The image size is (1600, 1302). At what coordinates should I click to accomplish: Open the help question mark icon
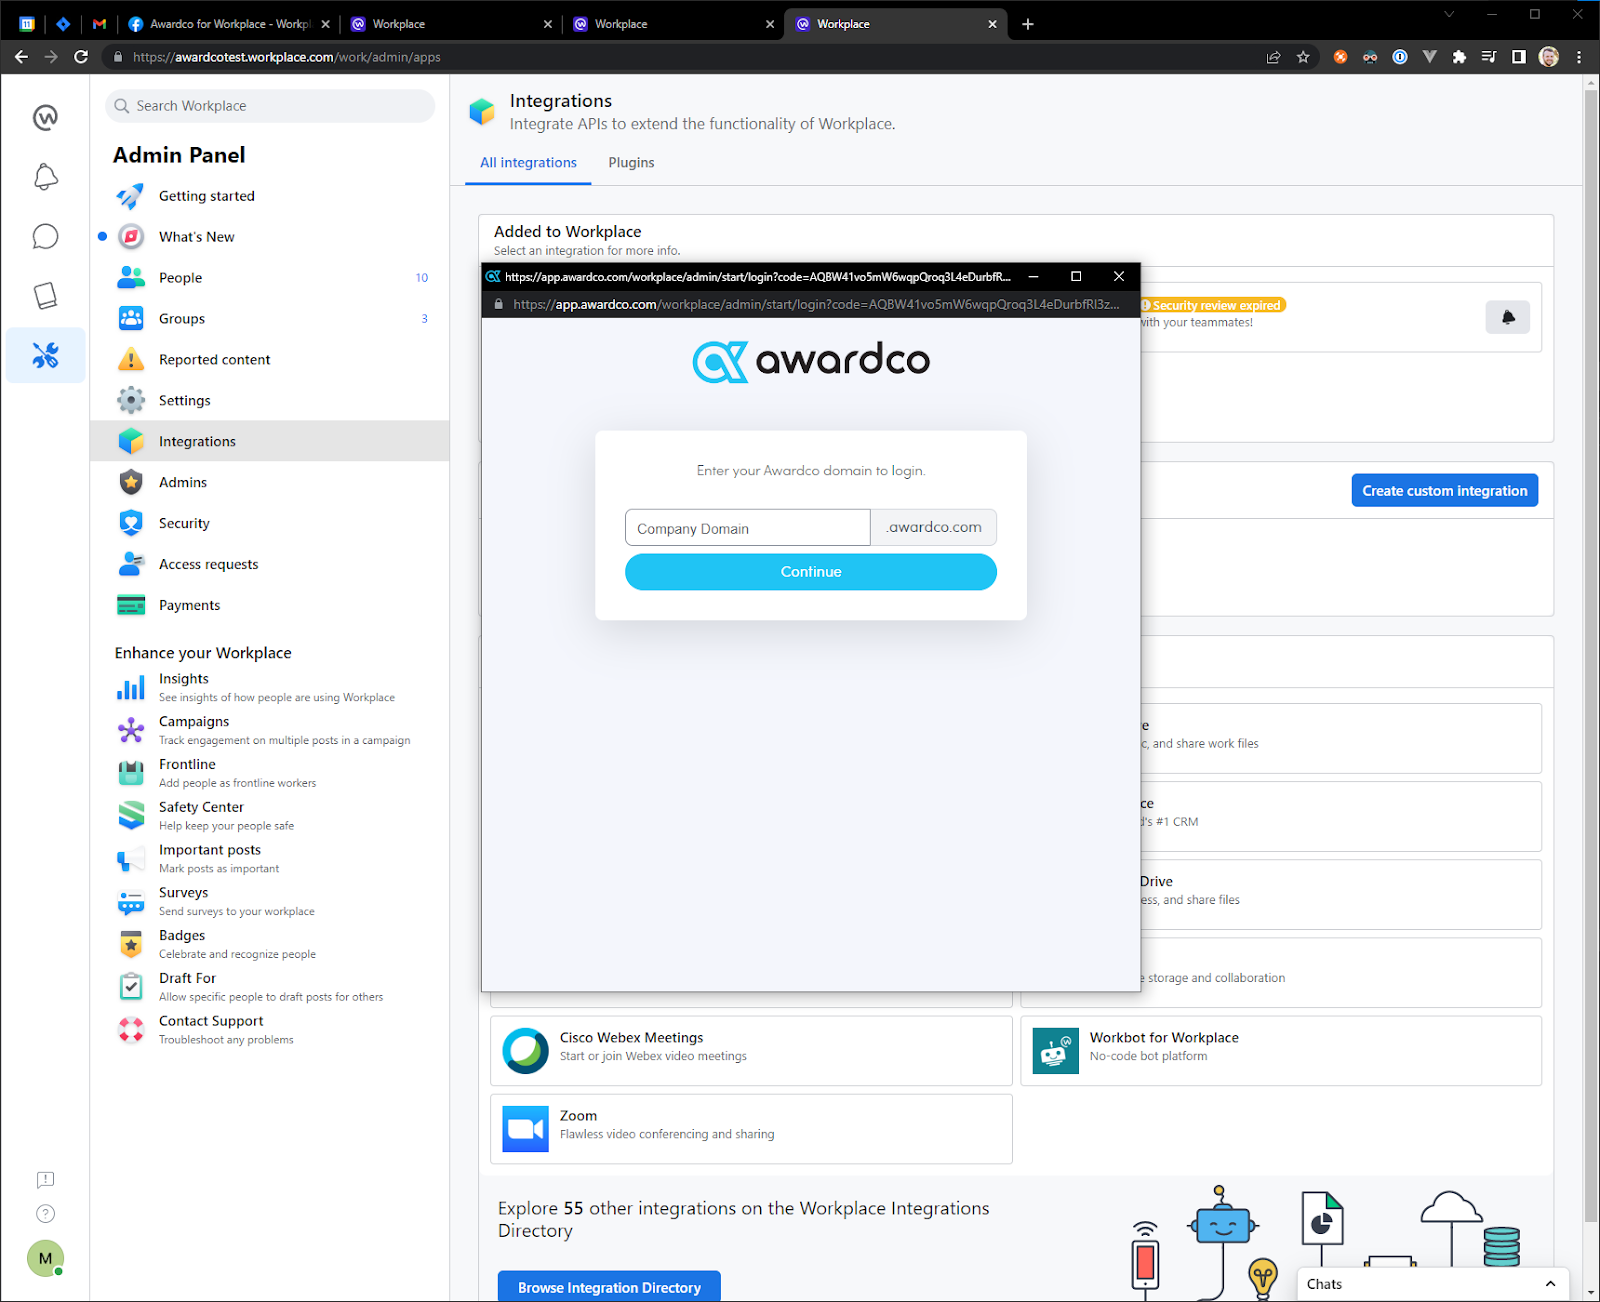[45, 1214]
